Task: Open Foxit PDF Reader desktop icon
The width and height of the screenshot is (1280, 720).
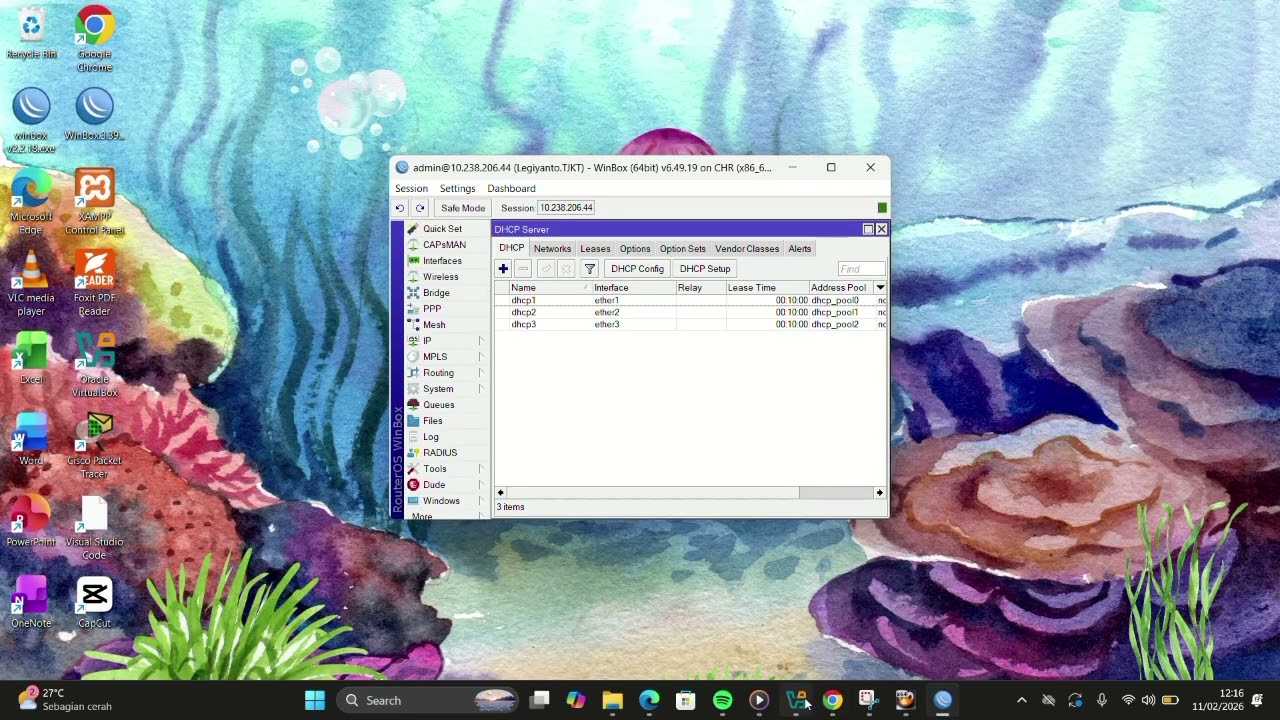Action: tap(94, 284)
